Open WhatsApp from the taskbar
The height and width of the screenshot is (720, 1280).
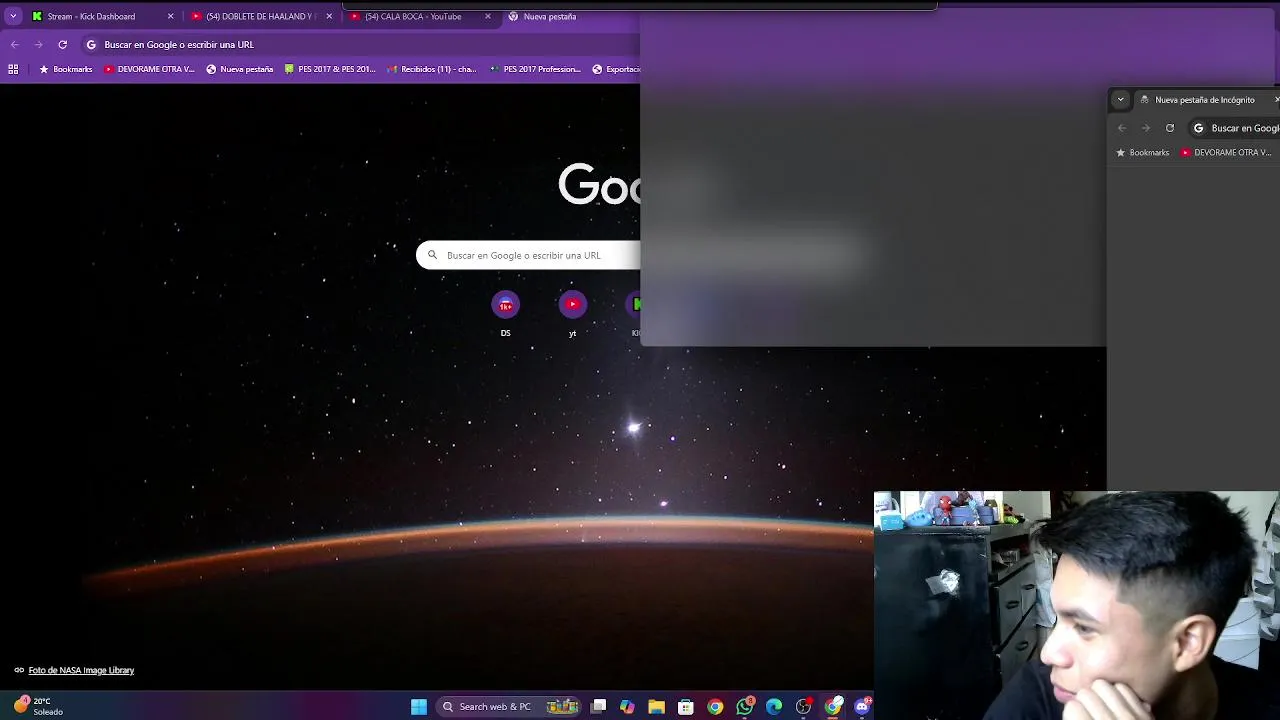[x=745, y=707]
